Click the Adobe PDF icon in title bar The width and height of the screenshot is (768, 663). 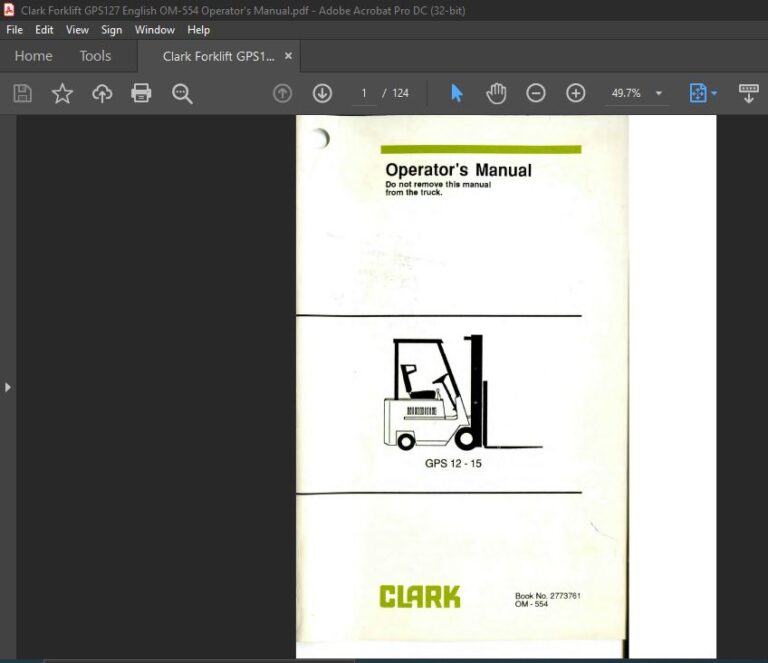click(x=8, y=10)
